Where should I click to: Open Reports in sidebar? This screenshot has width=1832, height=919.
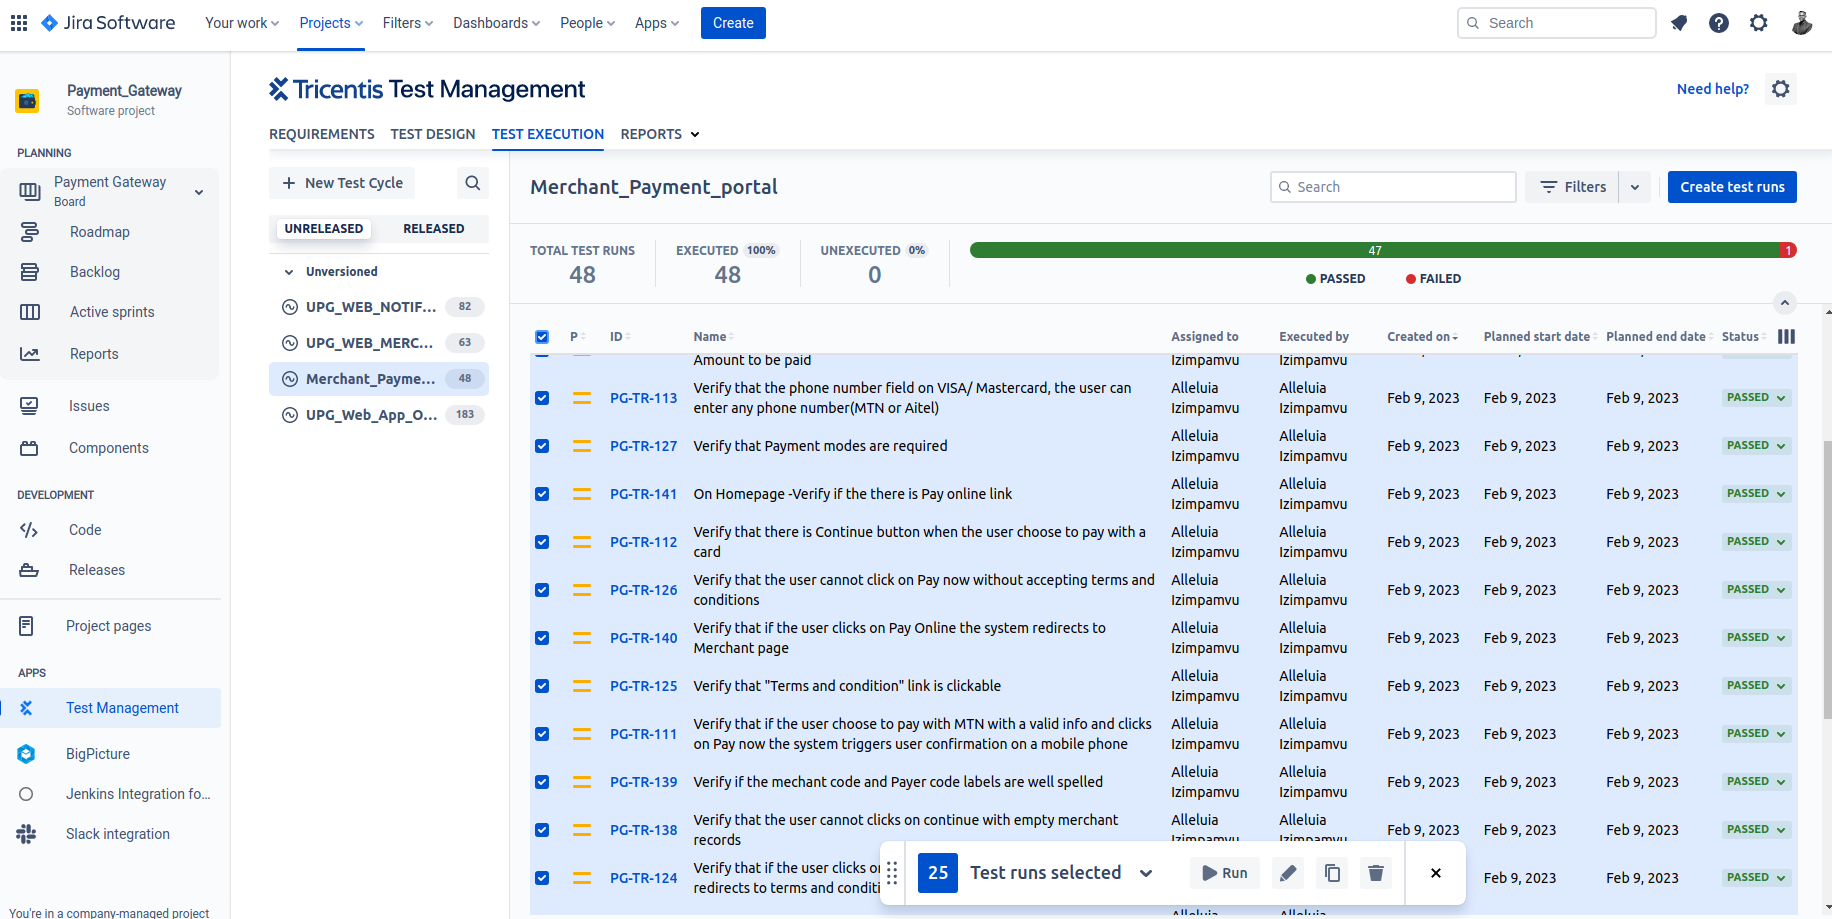click(x=94, y=354)
